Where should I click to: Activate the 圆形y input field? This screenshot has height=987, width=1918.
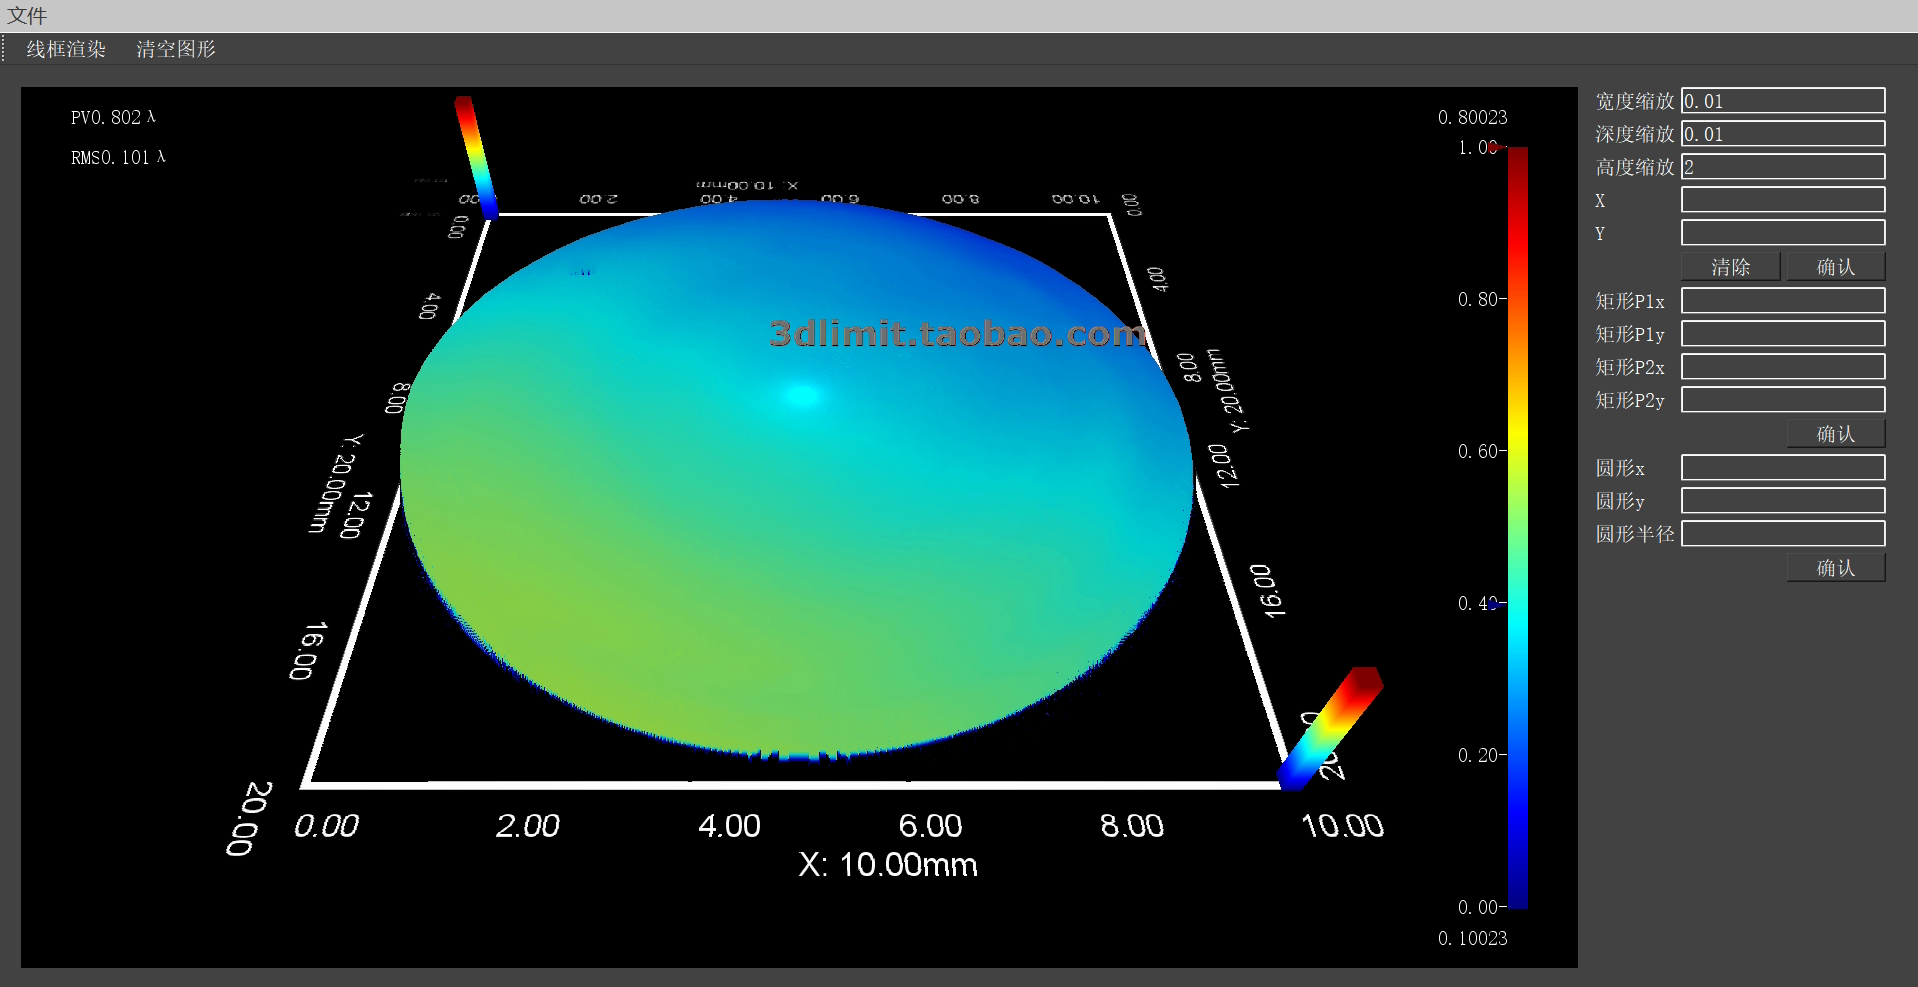coord(1783,501)
